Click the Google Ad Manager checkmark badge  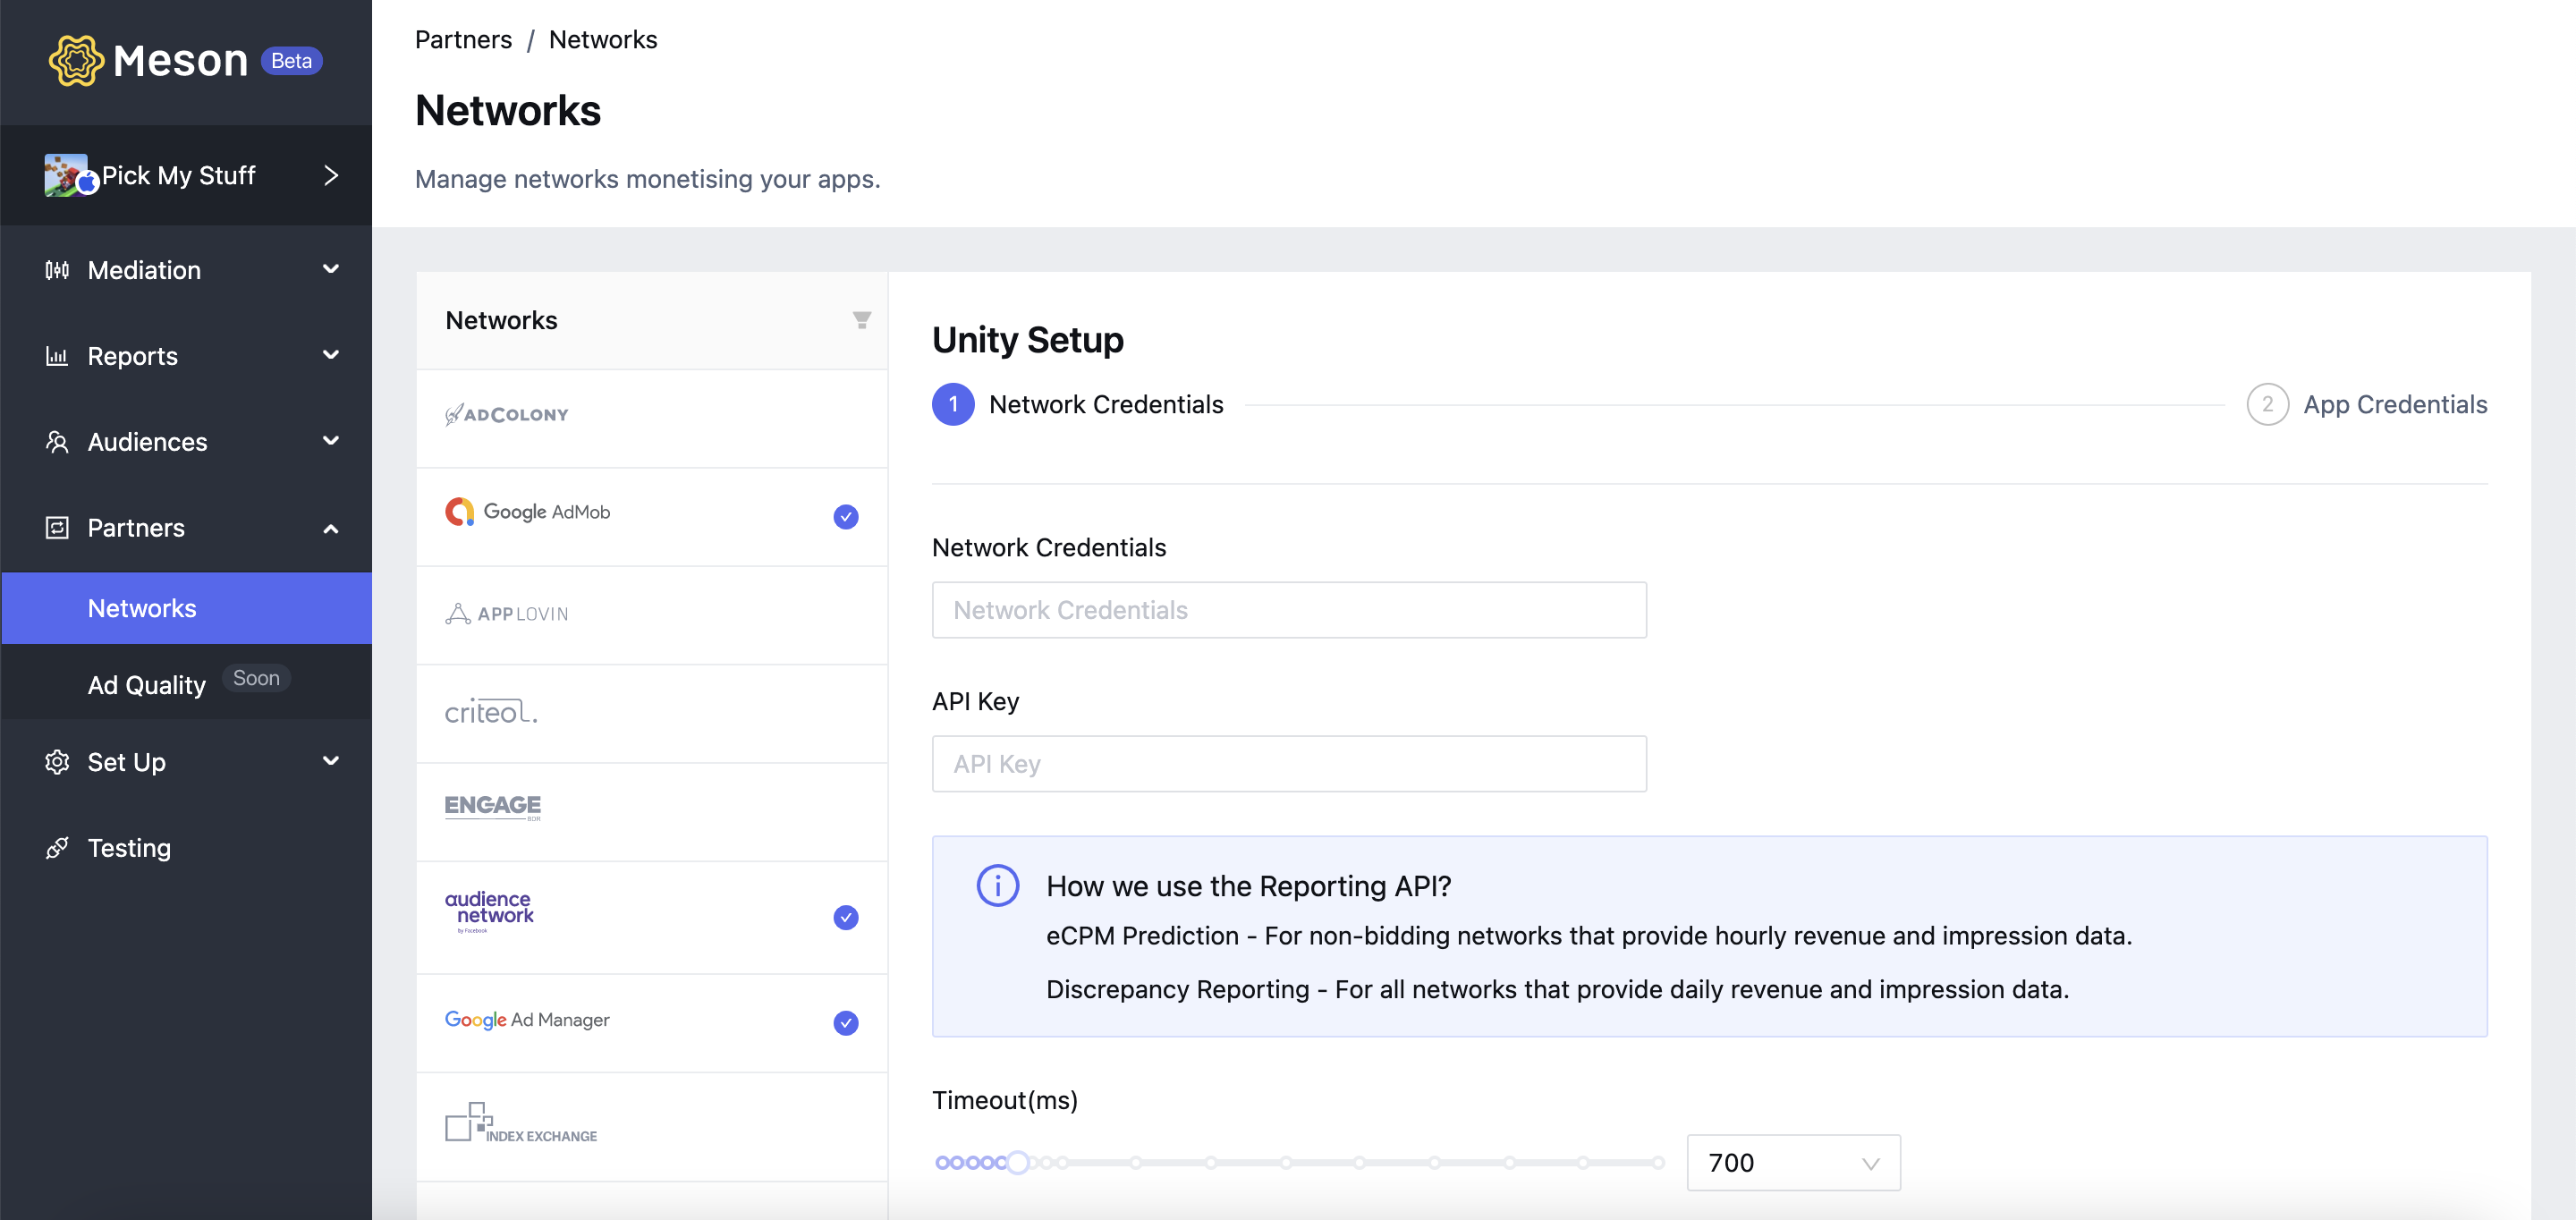[x=846, y=1023]
